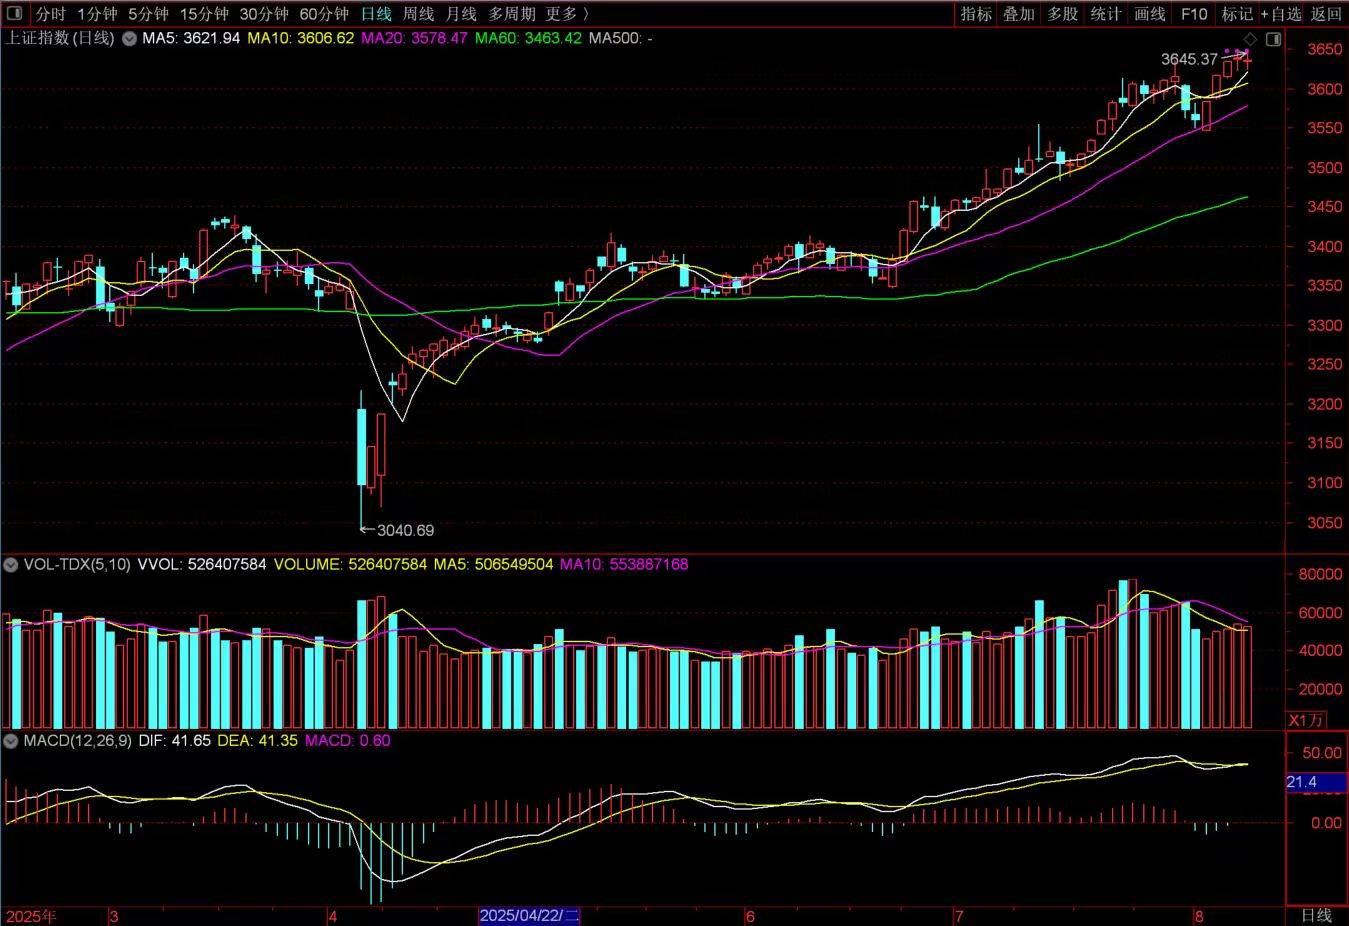The width and height of the screenshot is (1349, 926).
Task: Open F10 company info
Action: pos(1194,14)
